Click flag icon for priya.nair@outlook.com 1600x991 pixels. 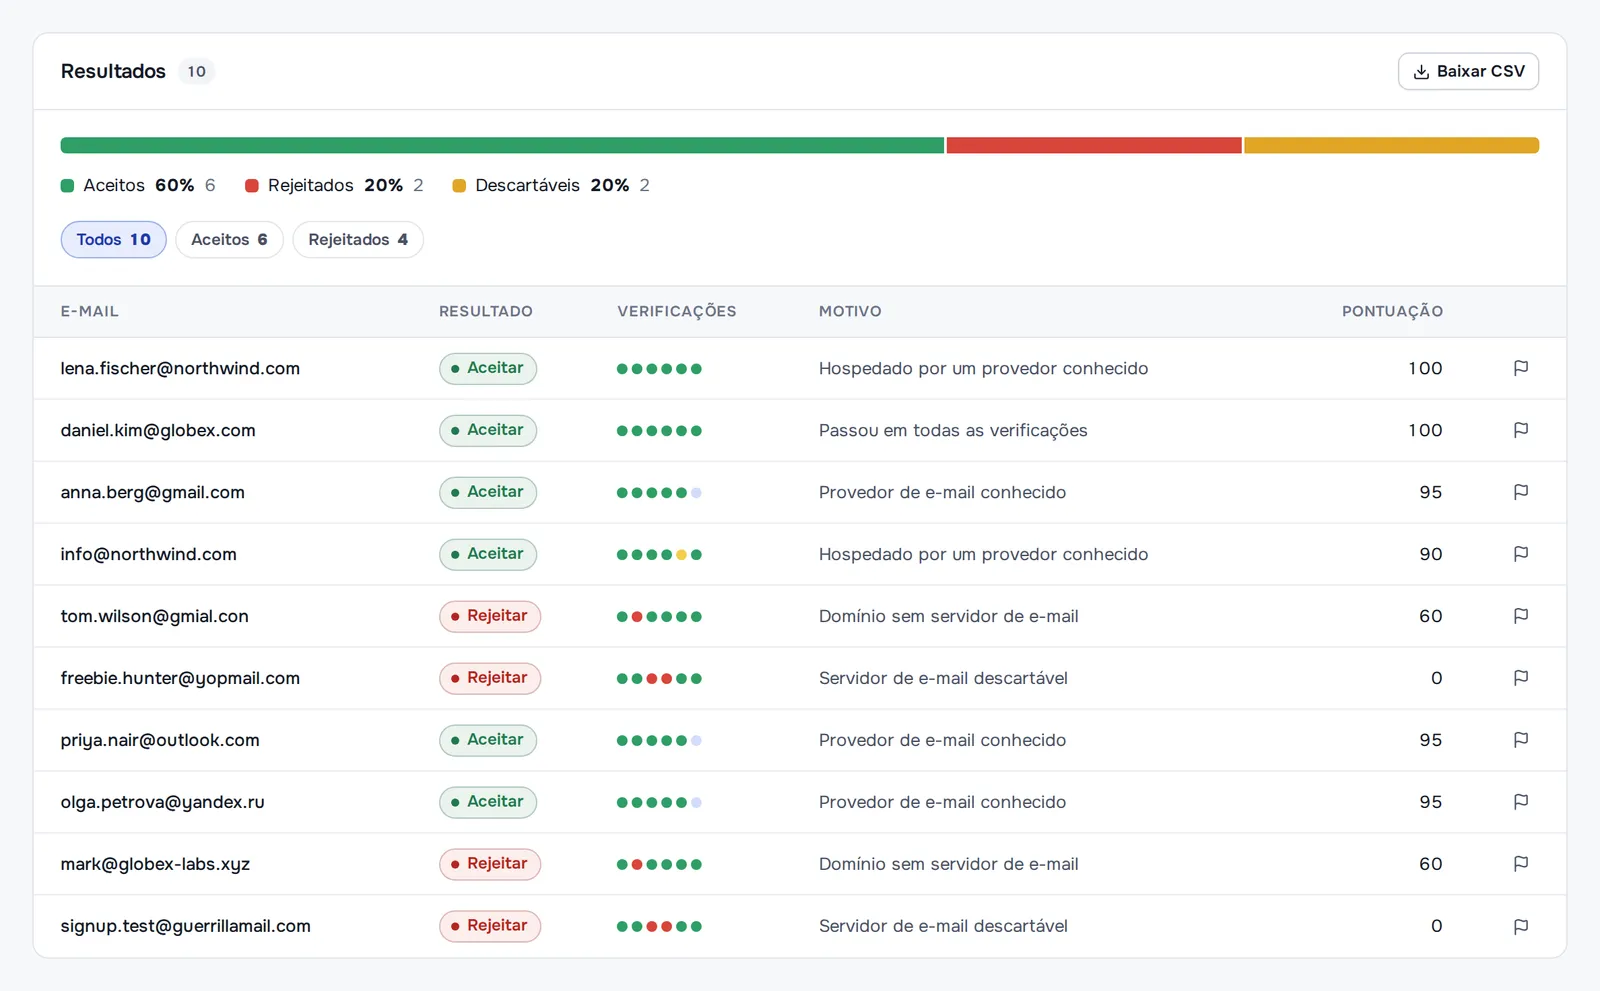pos(1520,740)
